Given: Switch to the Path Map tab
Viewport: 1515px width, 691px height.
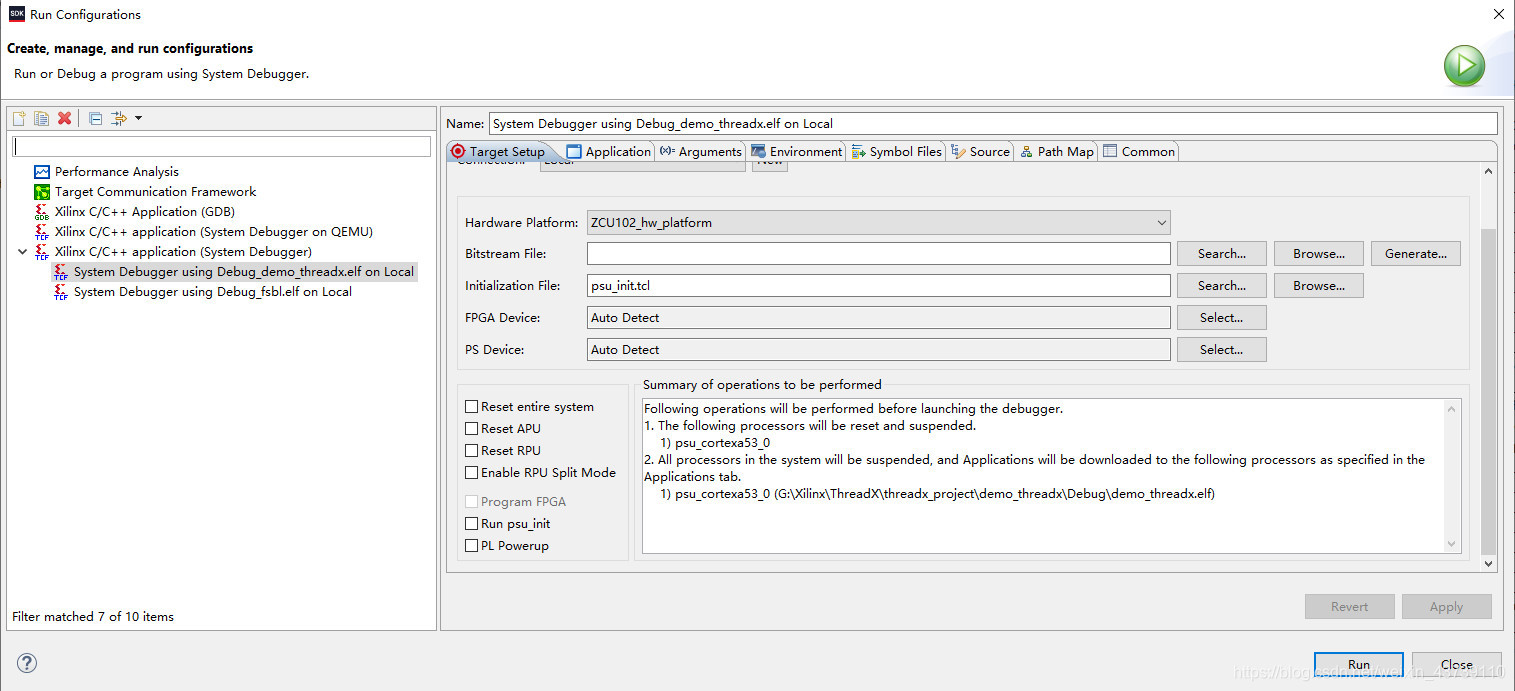Looking at the screenshot, I should point(1057,152).
